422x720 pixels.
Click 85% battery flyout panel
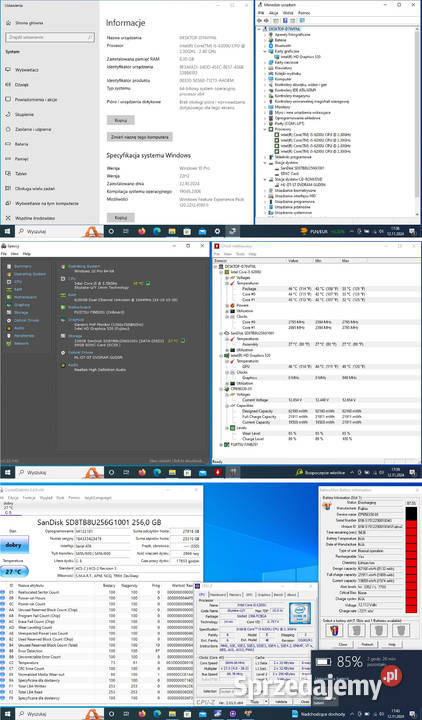(x=366, y=677)
